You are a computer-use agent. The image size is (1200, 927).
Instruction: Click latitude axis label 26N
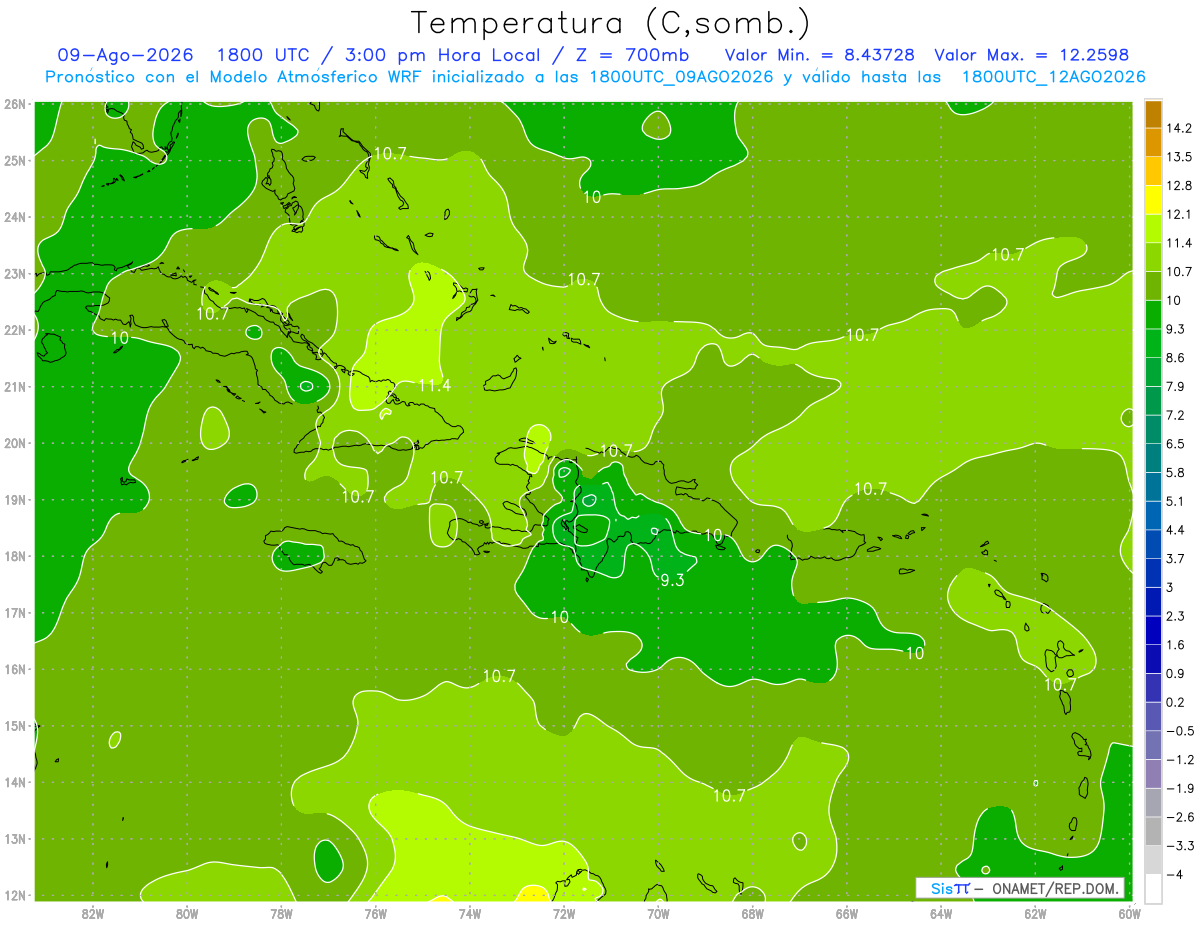(14, 103)
